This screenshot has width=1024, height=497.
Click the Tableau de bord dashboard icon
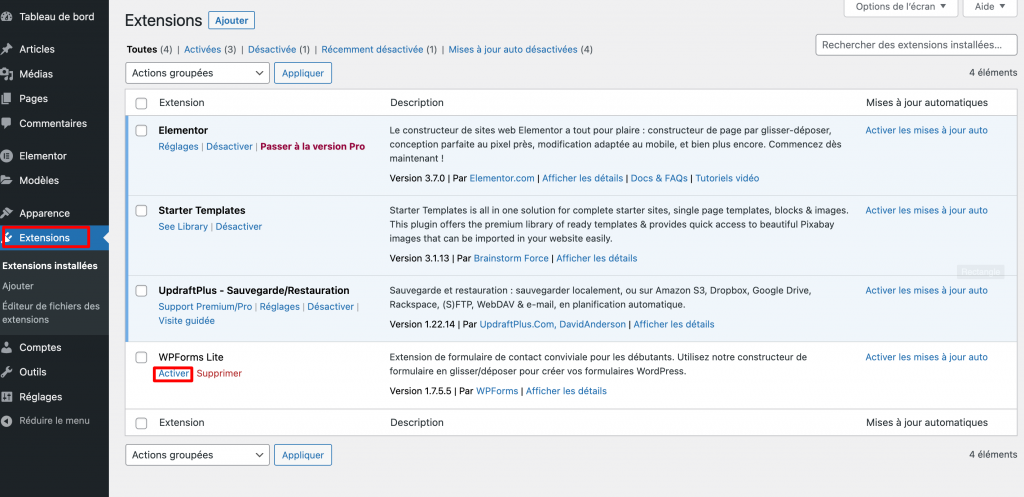[7, 16]
